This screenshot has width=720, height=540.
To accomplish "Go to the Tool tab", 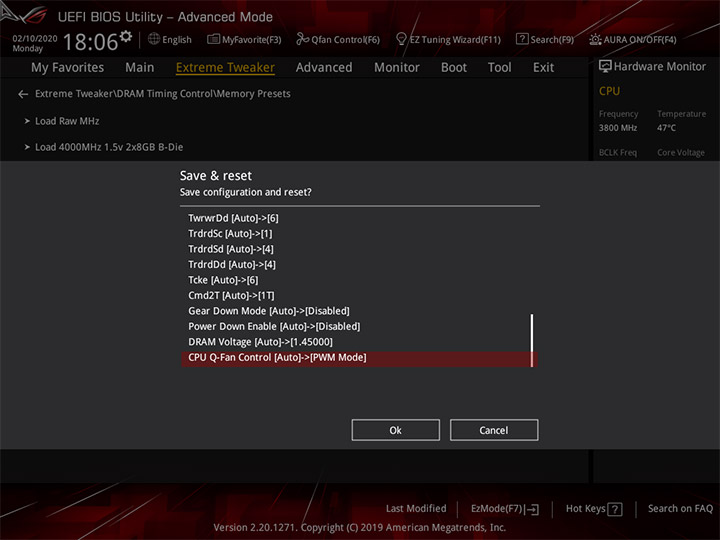I will 500,68.
